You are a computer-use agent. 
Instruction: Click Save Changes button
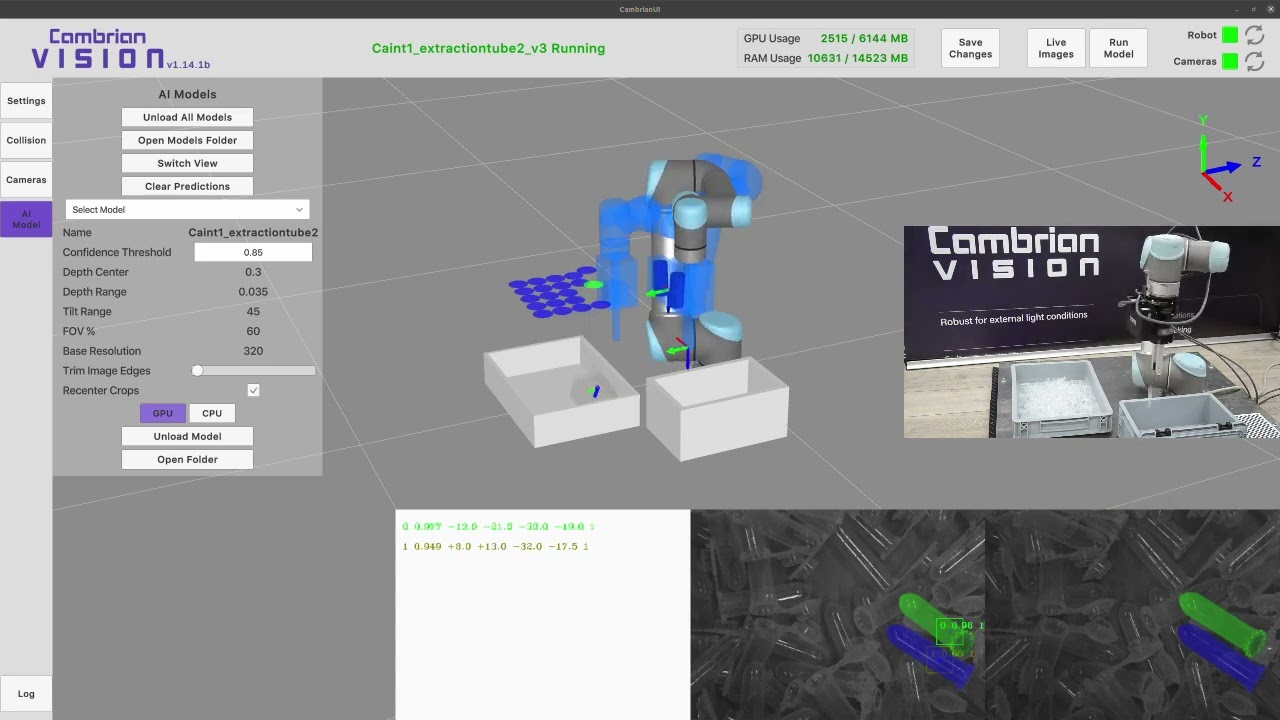click(x=970, y=48)
